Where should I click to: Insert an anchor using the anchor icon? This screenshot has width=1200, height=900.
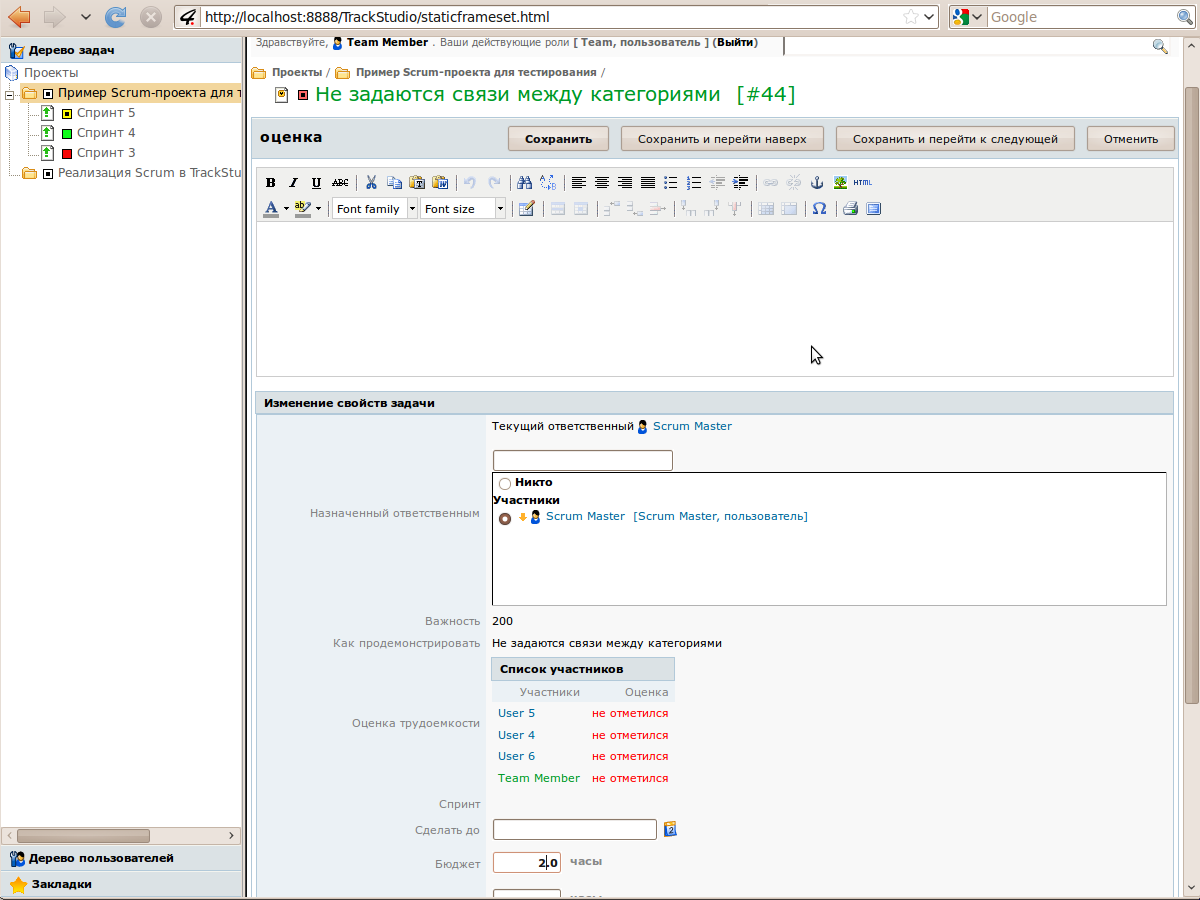click(x=816, y=183)
